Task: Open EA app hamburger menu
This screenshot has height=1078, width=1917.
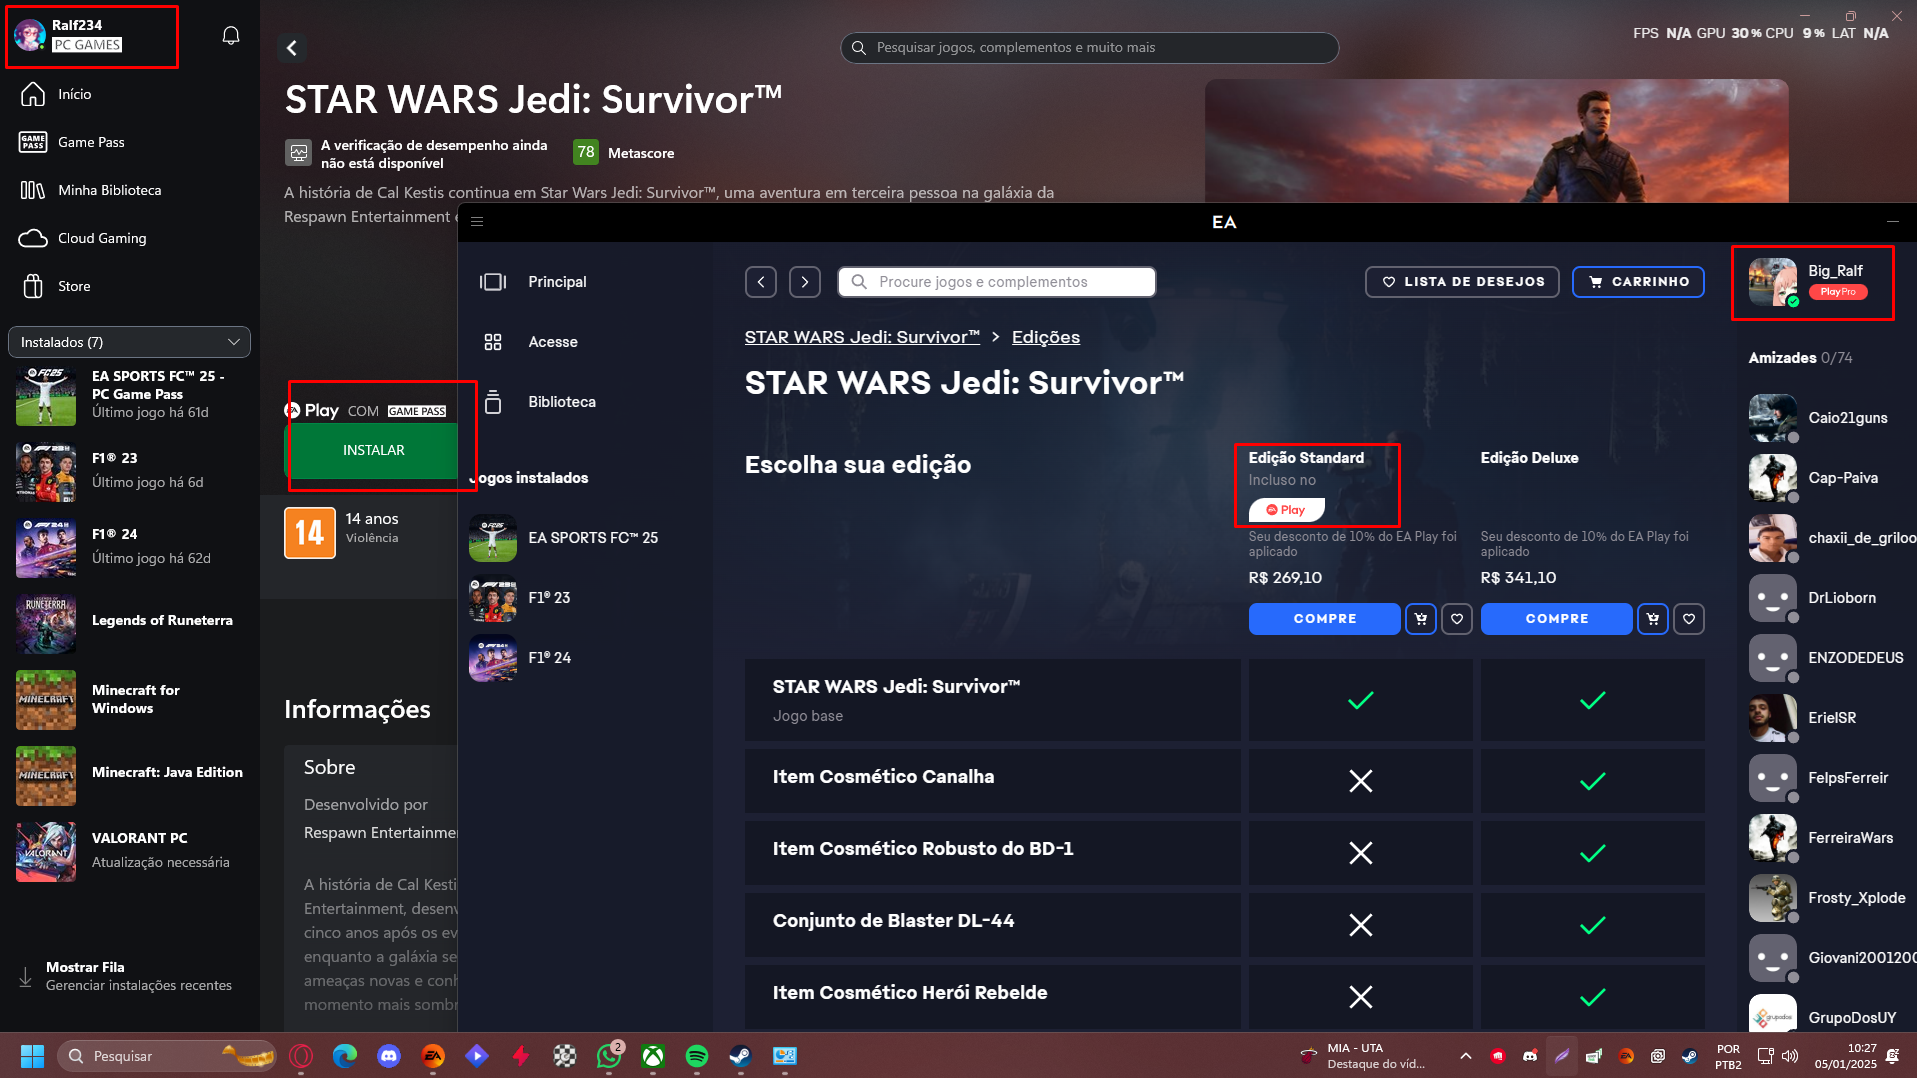Action: click(x=477, y=222)
